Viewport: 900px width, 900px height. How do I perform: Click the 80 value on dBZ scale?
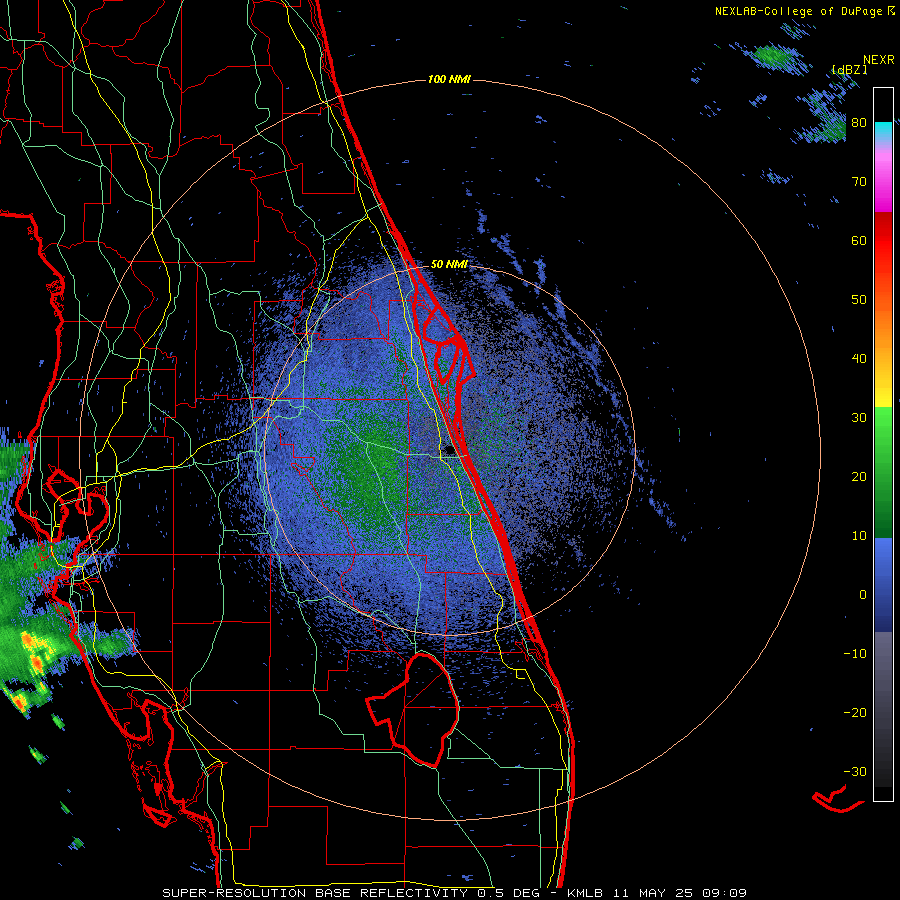click(x=859, y=123)
